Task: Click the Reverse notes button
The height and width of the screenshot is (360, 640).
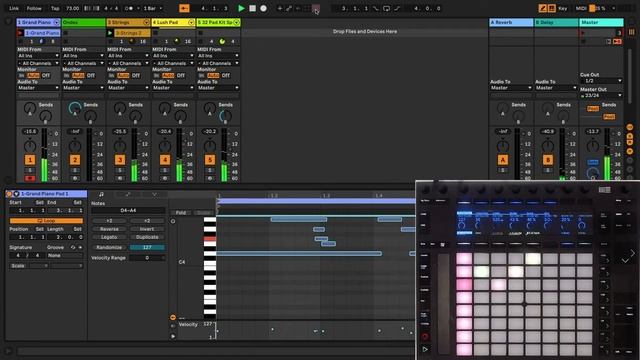Action: (109, 229)
